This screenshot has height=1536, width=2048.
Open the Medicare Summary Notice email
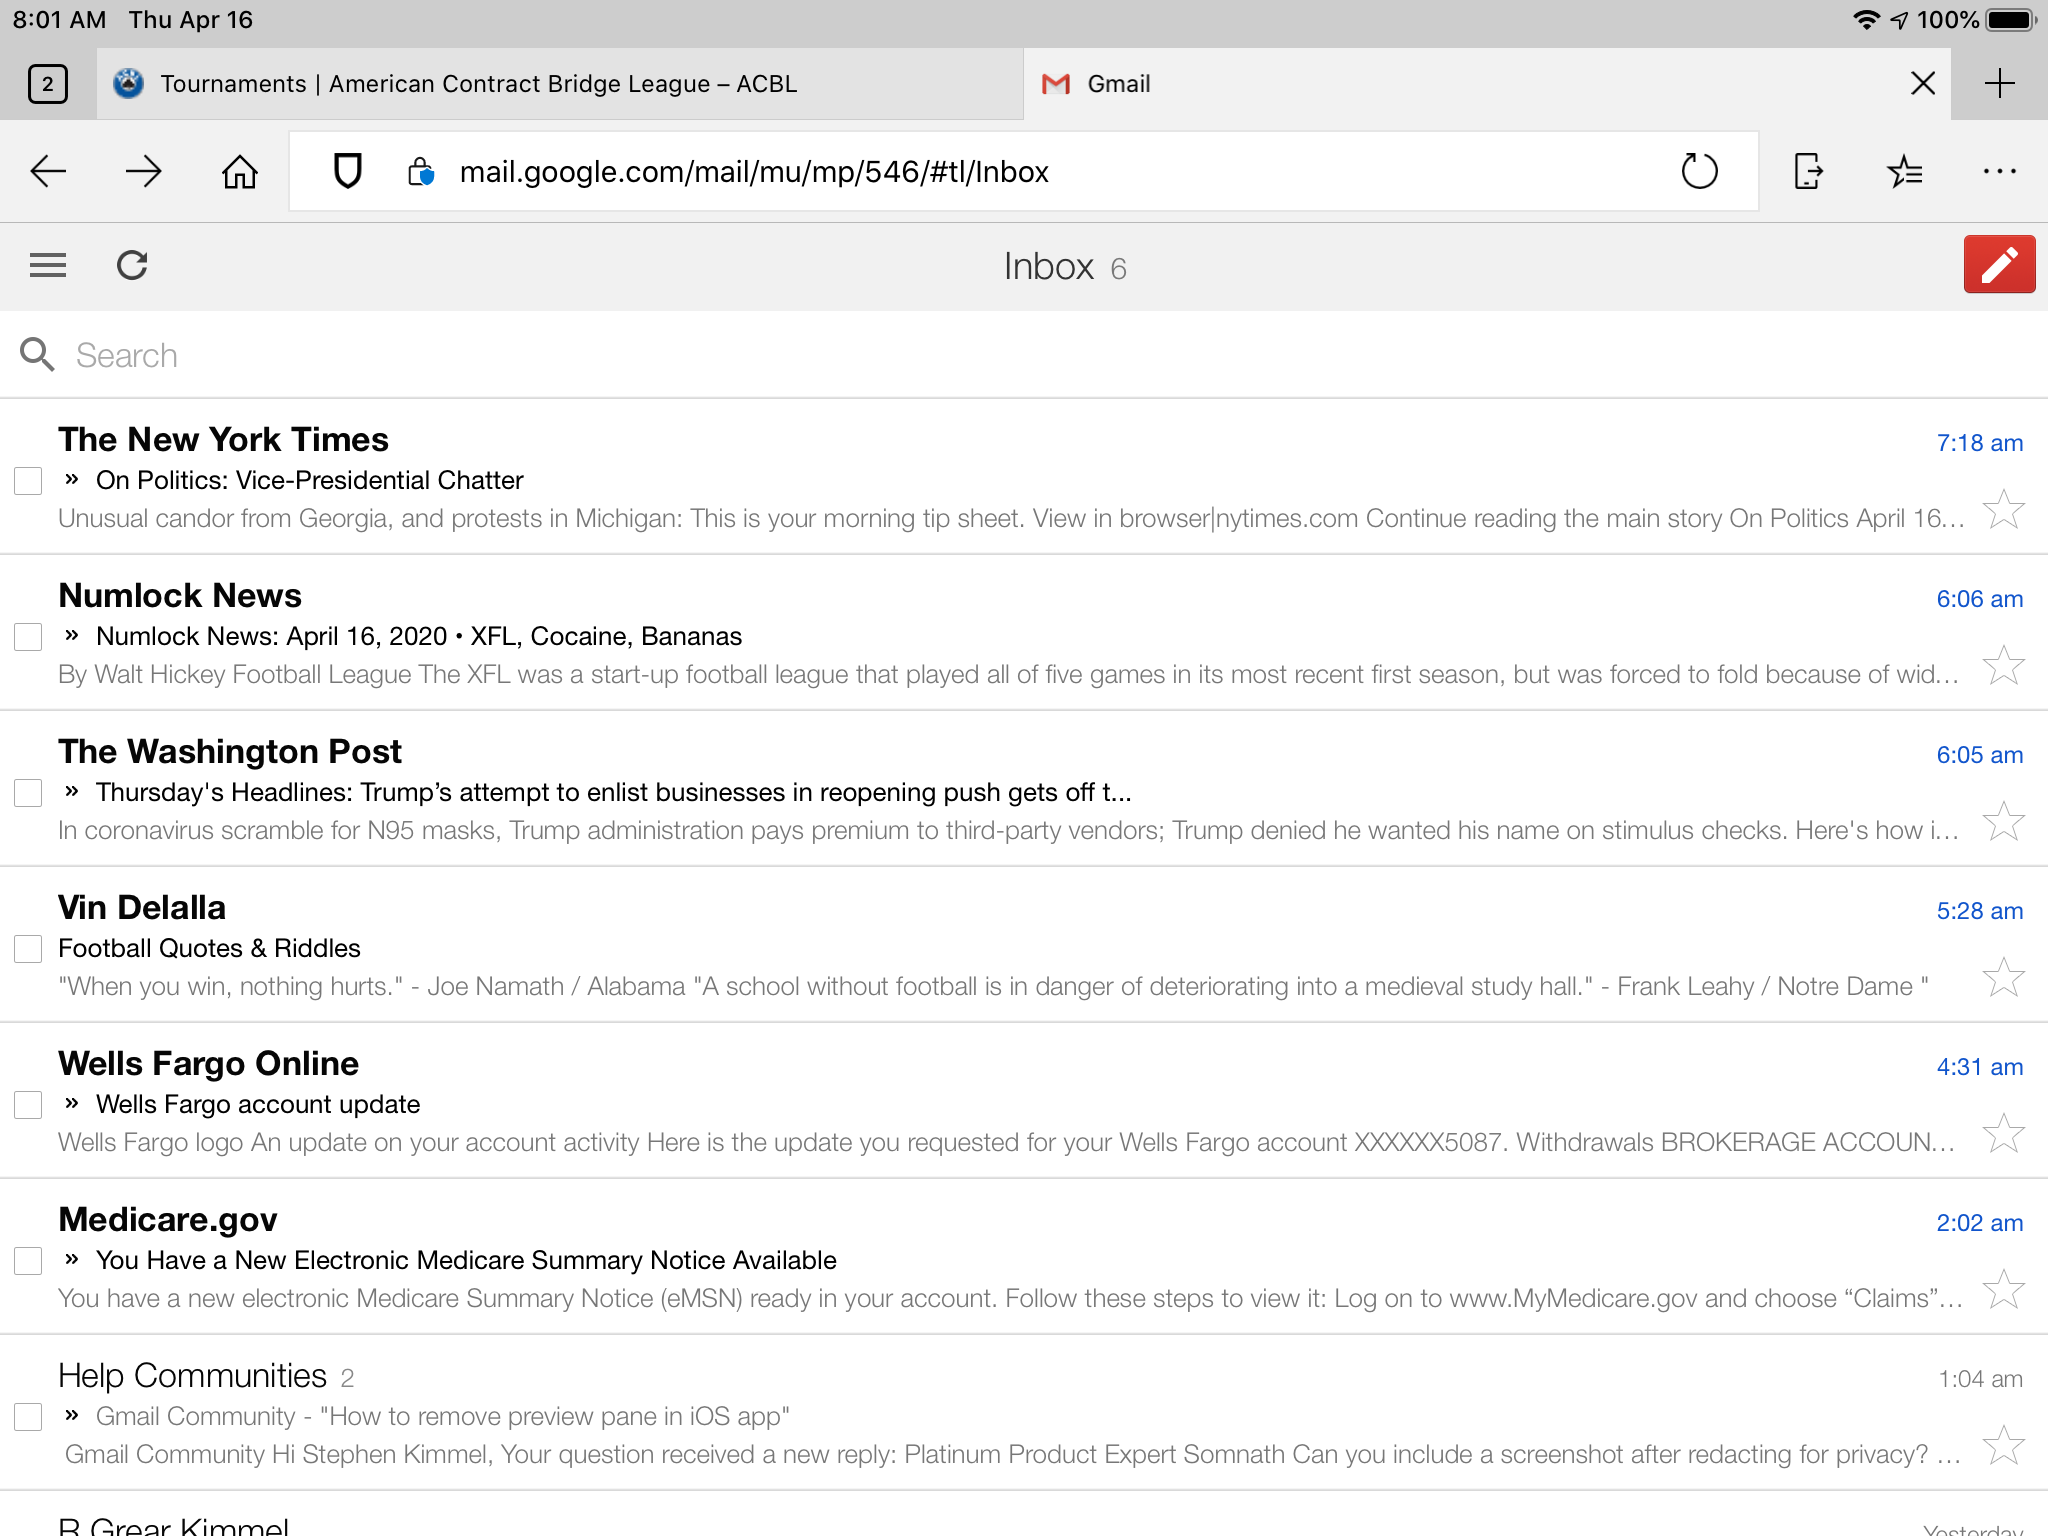[1024, 1257]
